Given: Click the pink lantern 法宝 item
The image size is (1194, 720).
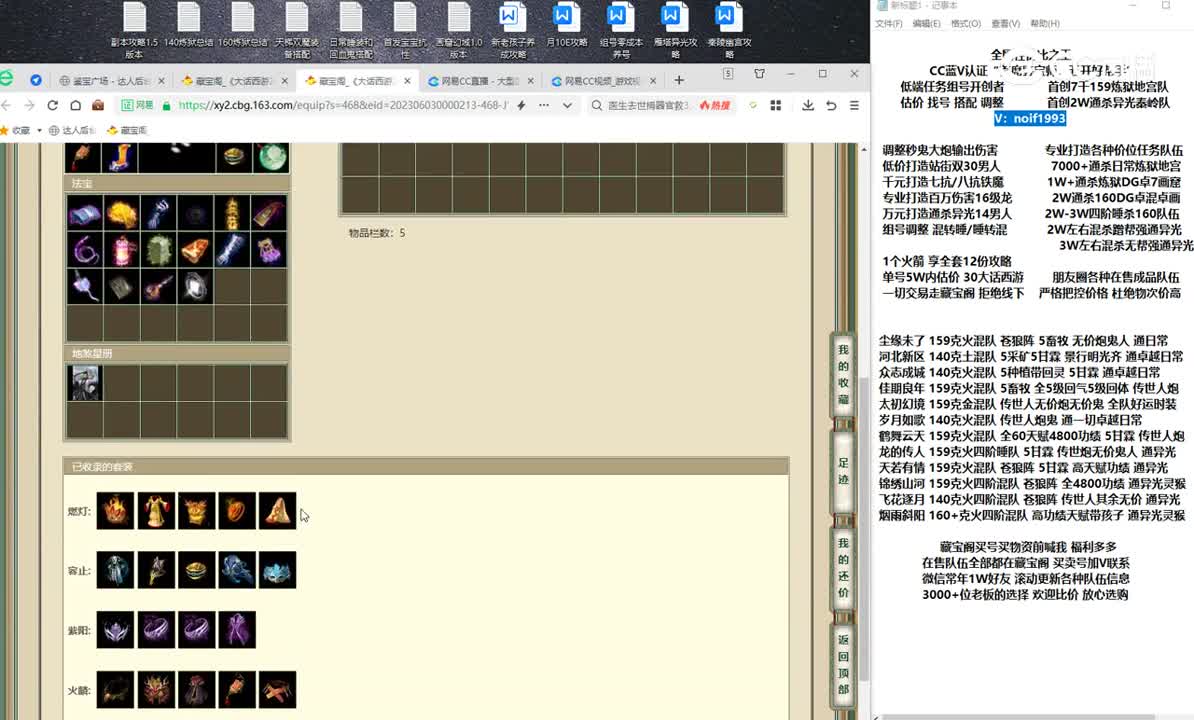Looking at the screenshot, I should coord(121,249).
